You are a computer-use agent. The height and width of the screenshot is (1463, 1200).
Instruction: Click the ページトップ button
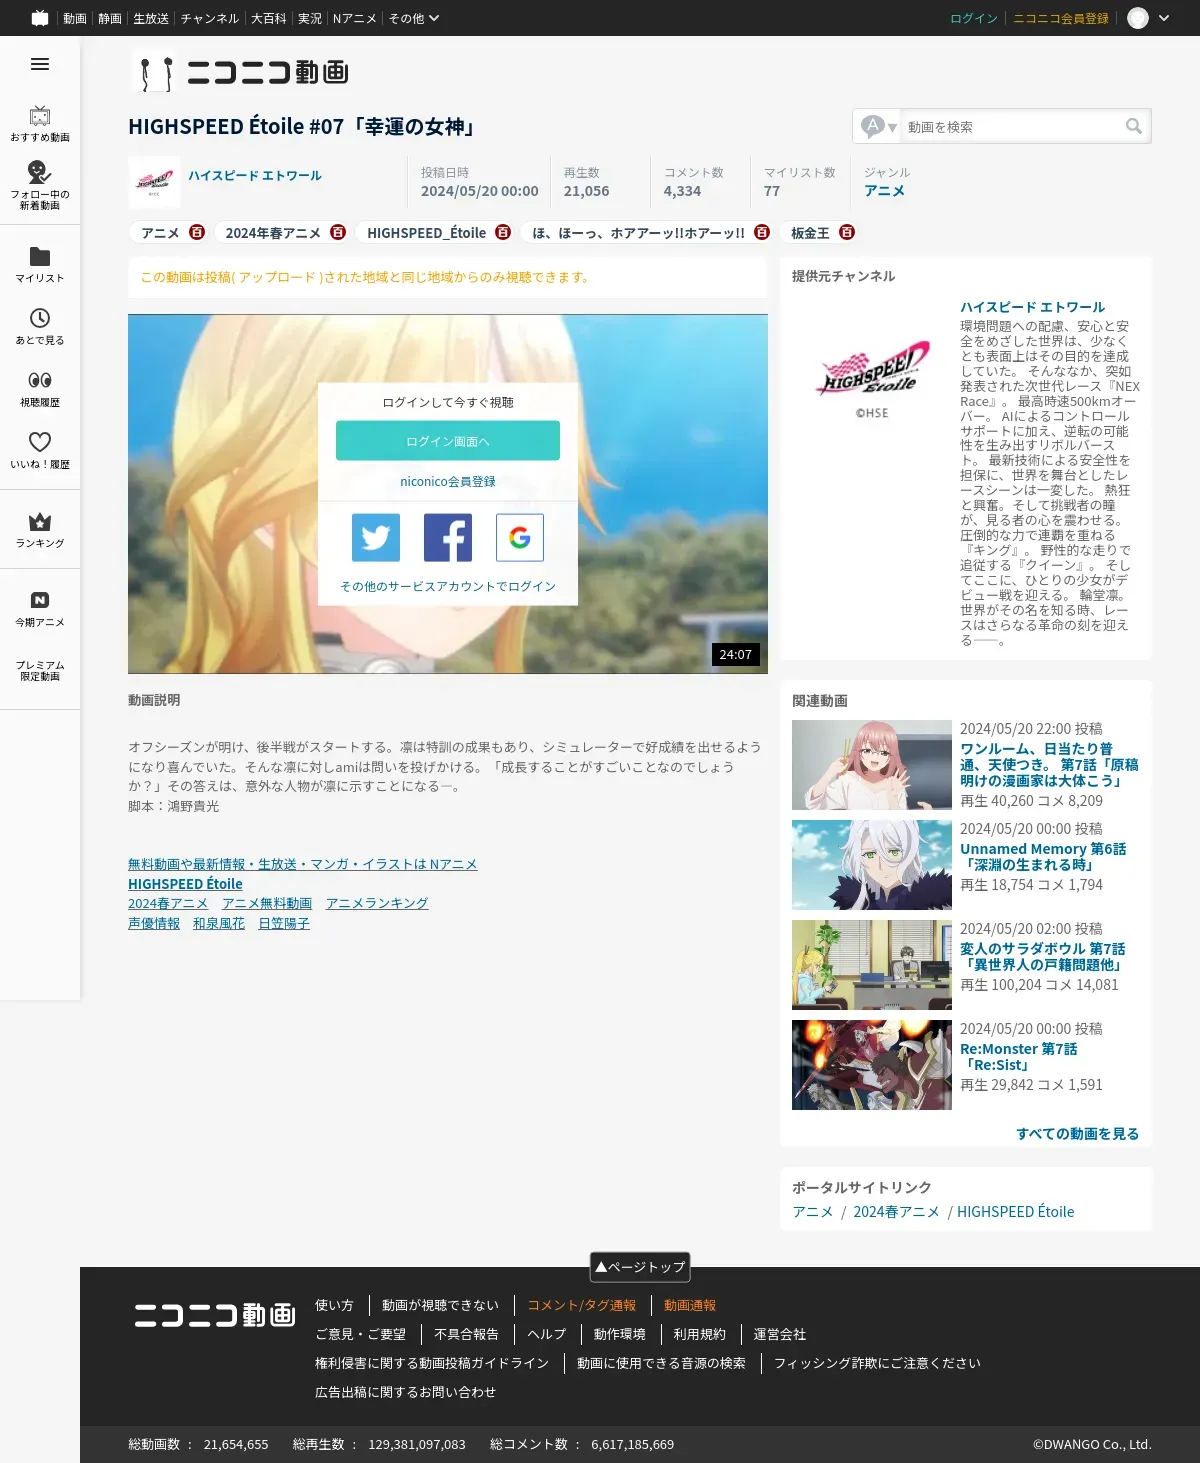(640, 1267)
